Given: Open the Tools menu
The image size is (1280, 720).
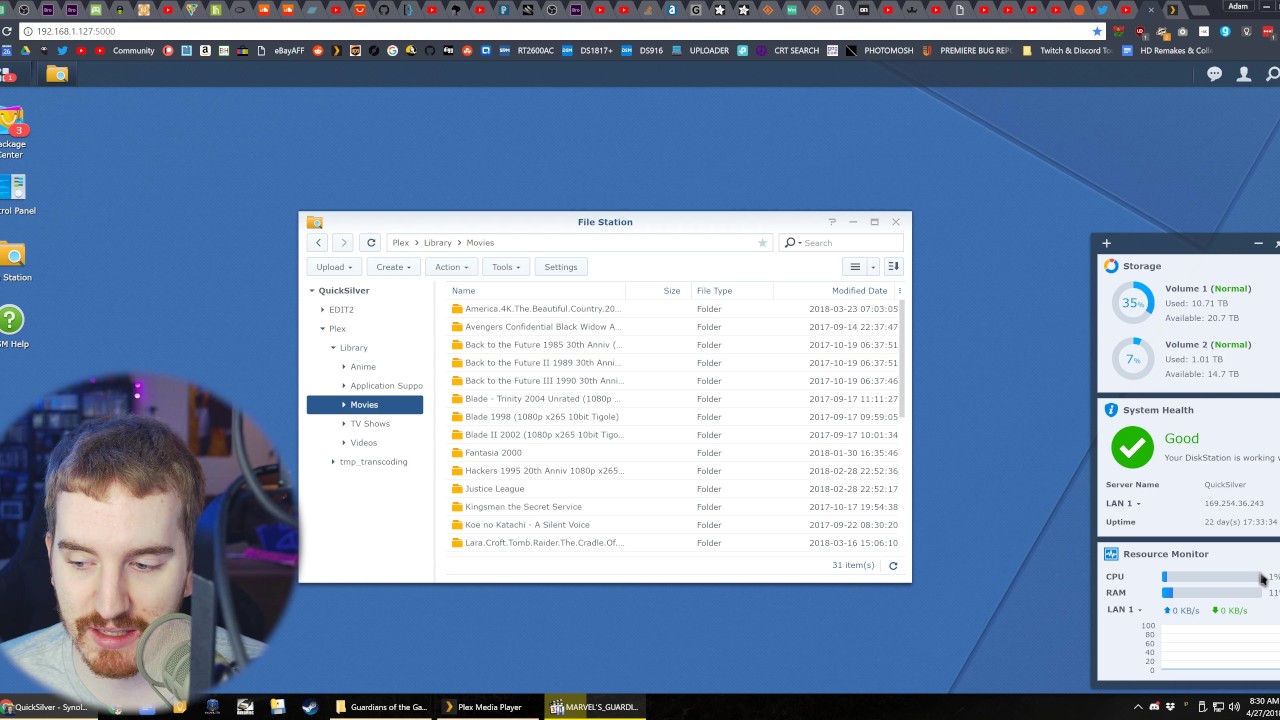Looking at the screenshot, I should pyautogui.click(x=506, y=267).
